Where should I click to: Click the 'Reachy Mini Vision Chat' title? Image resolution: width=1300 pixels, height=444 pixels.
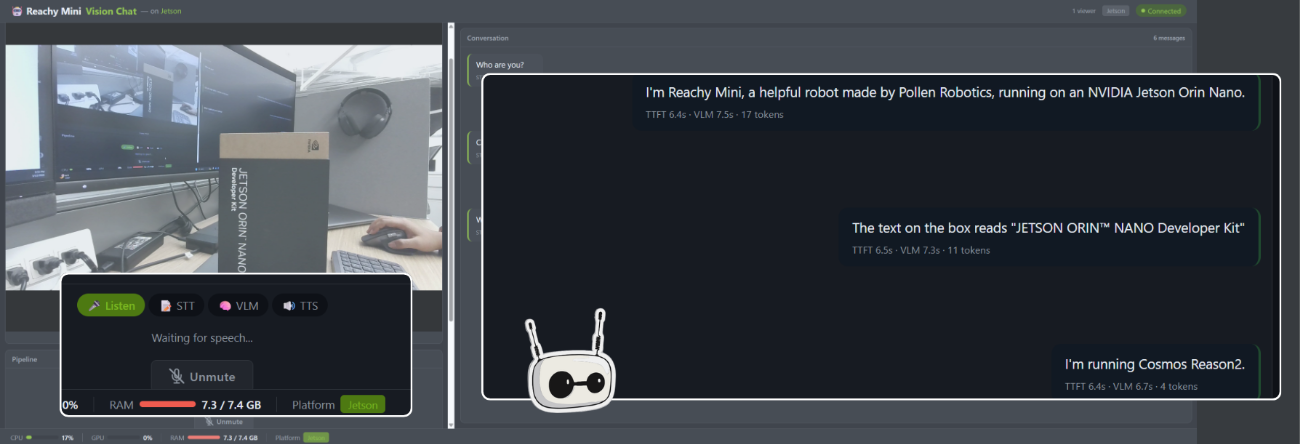[x=83, y=11]
